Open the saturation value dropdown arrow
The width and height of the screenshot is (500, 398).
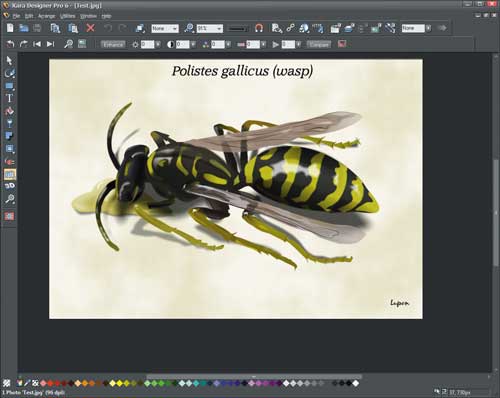tap(228, 44)
